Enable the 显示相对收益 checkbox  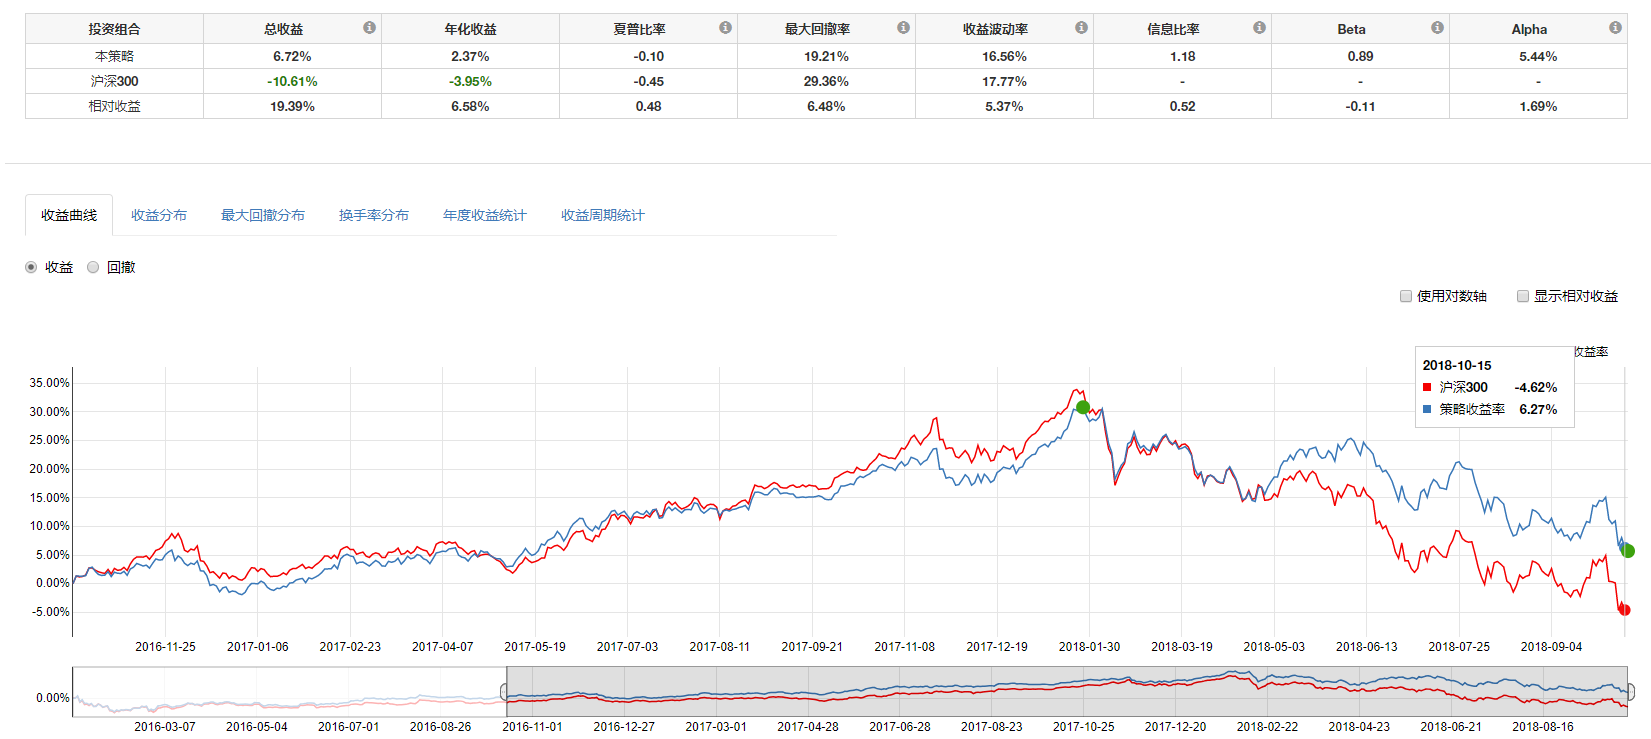[1523, 296]
